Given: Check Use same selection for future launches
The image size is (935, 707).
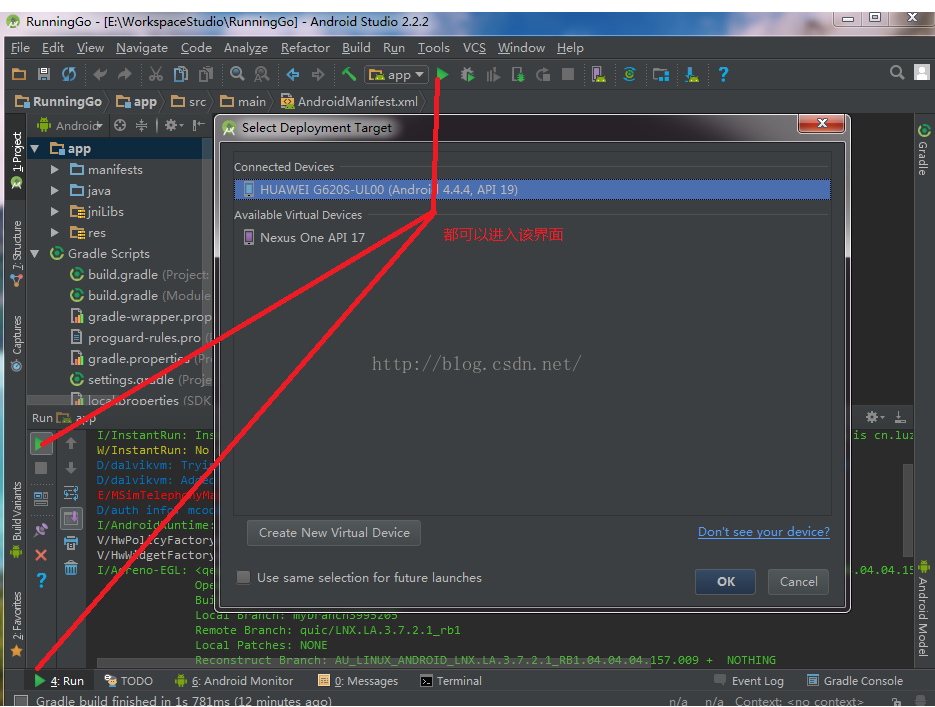Looking at the screenshot, I should point(243,577).
